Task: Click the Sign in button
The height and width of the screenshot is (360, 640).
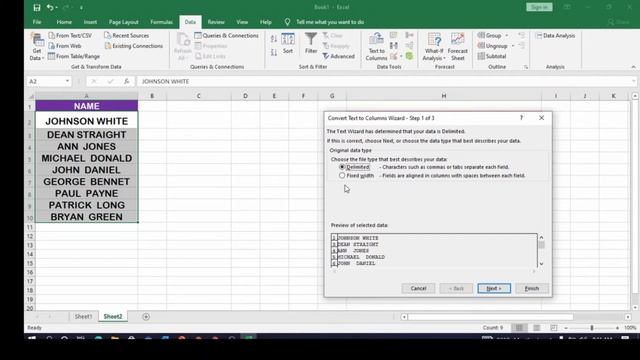Action: click(539, 7)
